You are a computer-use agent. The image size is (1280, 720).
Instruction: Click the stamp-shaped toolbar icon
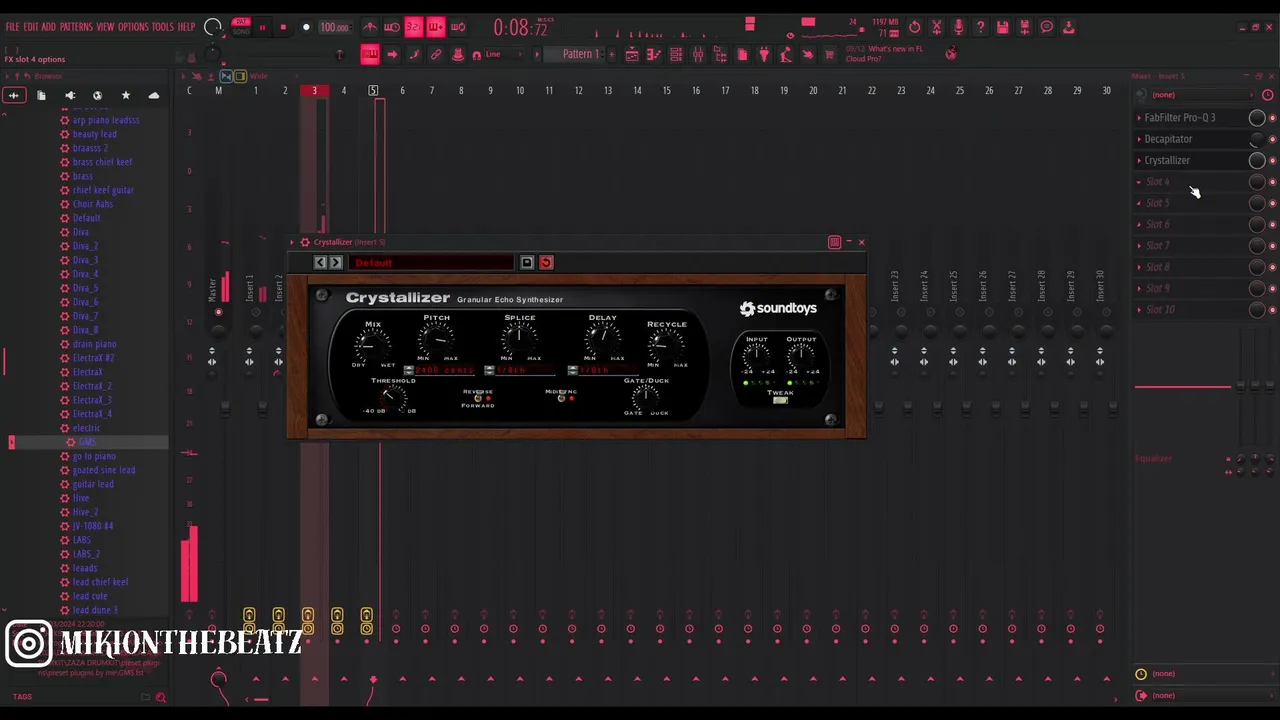coord(458,54)
